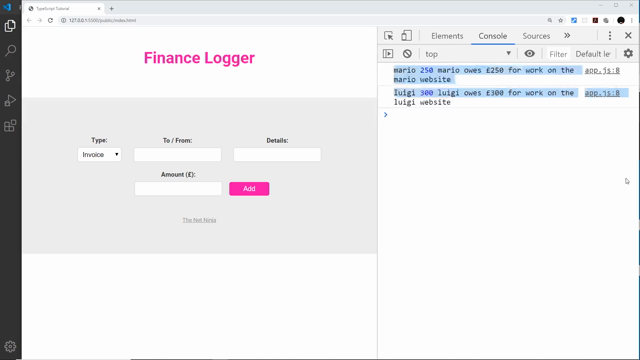The height and width of the screenshot is (360, 640).
Task: Open VS Code Explorer files icon
Action: click(x=10, y=26)
